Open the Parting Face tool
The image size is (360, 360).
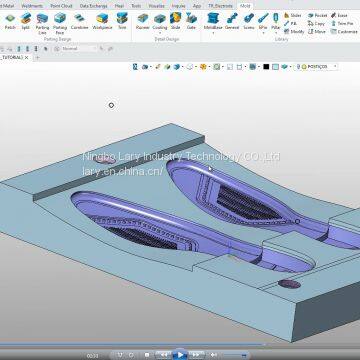tap(60, 23)
